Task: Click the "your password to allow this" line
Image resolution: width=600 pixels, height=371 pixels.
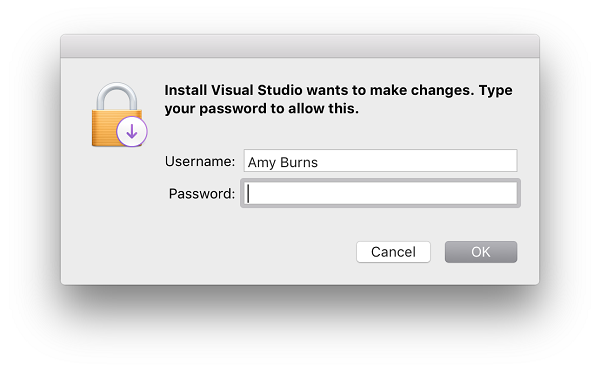Action: tap(261, 109)
